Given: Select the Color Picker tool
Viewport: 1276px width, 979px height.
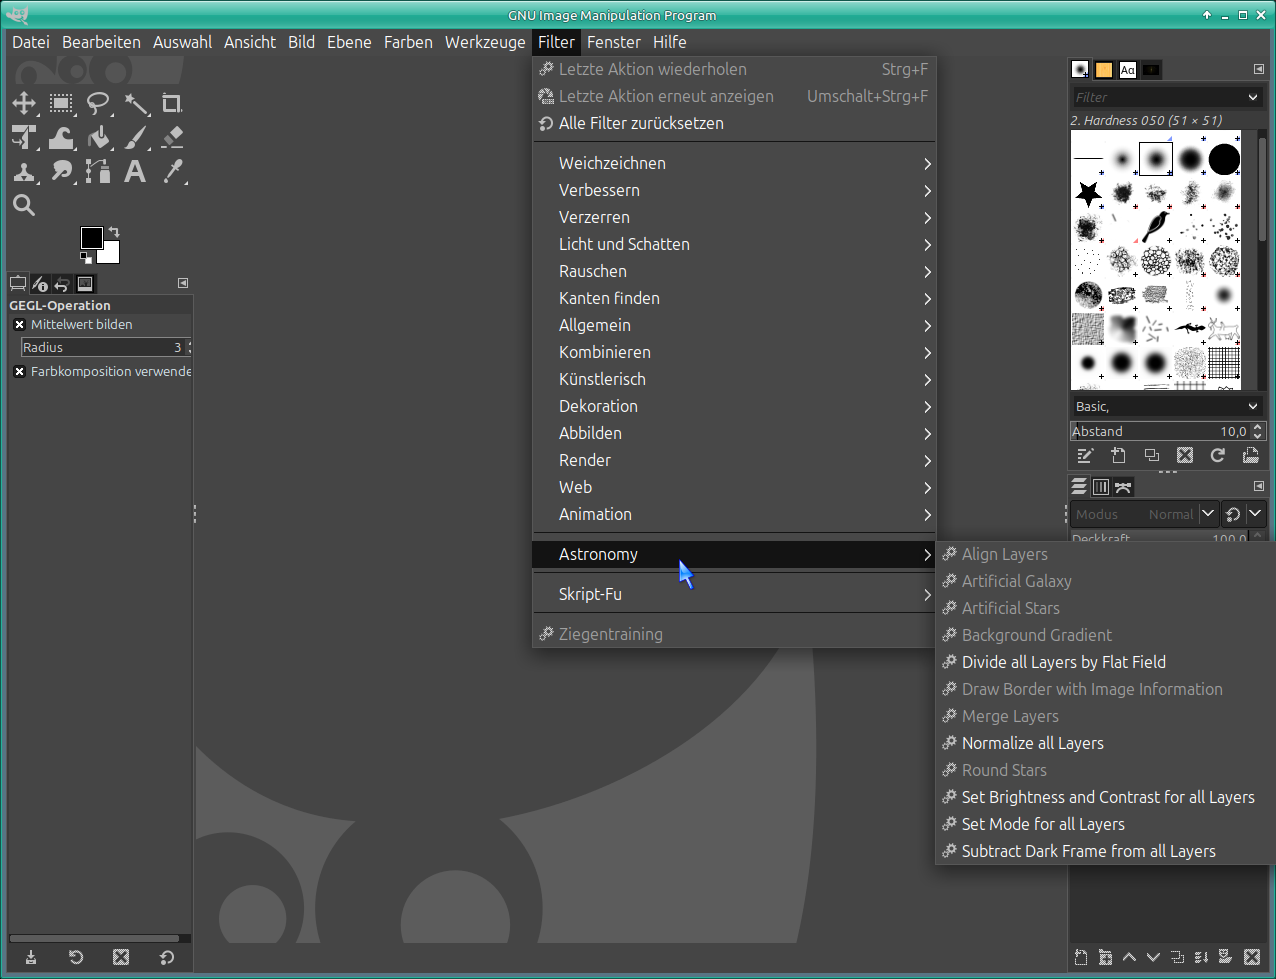Looking at the screenshot, I should [172, 172].
